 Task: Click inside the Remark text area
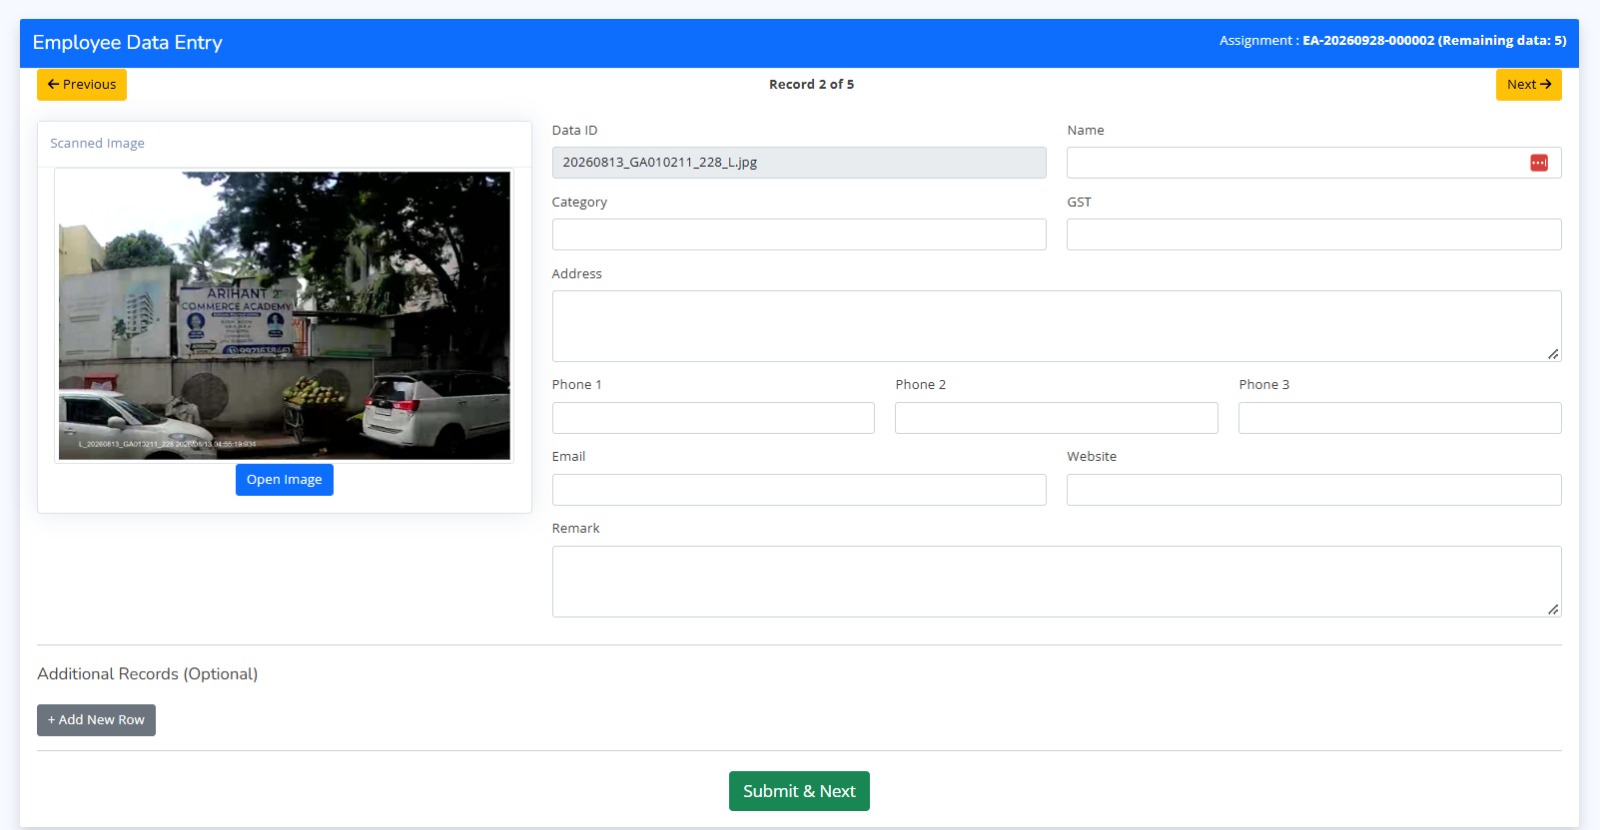pos(1057,582)
